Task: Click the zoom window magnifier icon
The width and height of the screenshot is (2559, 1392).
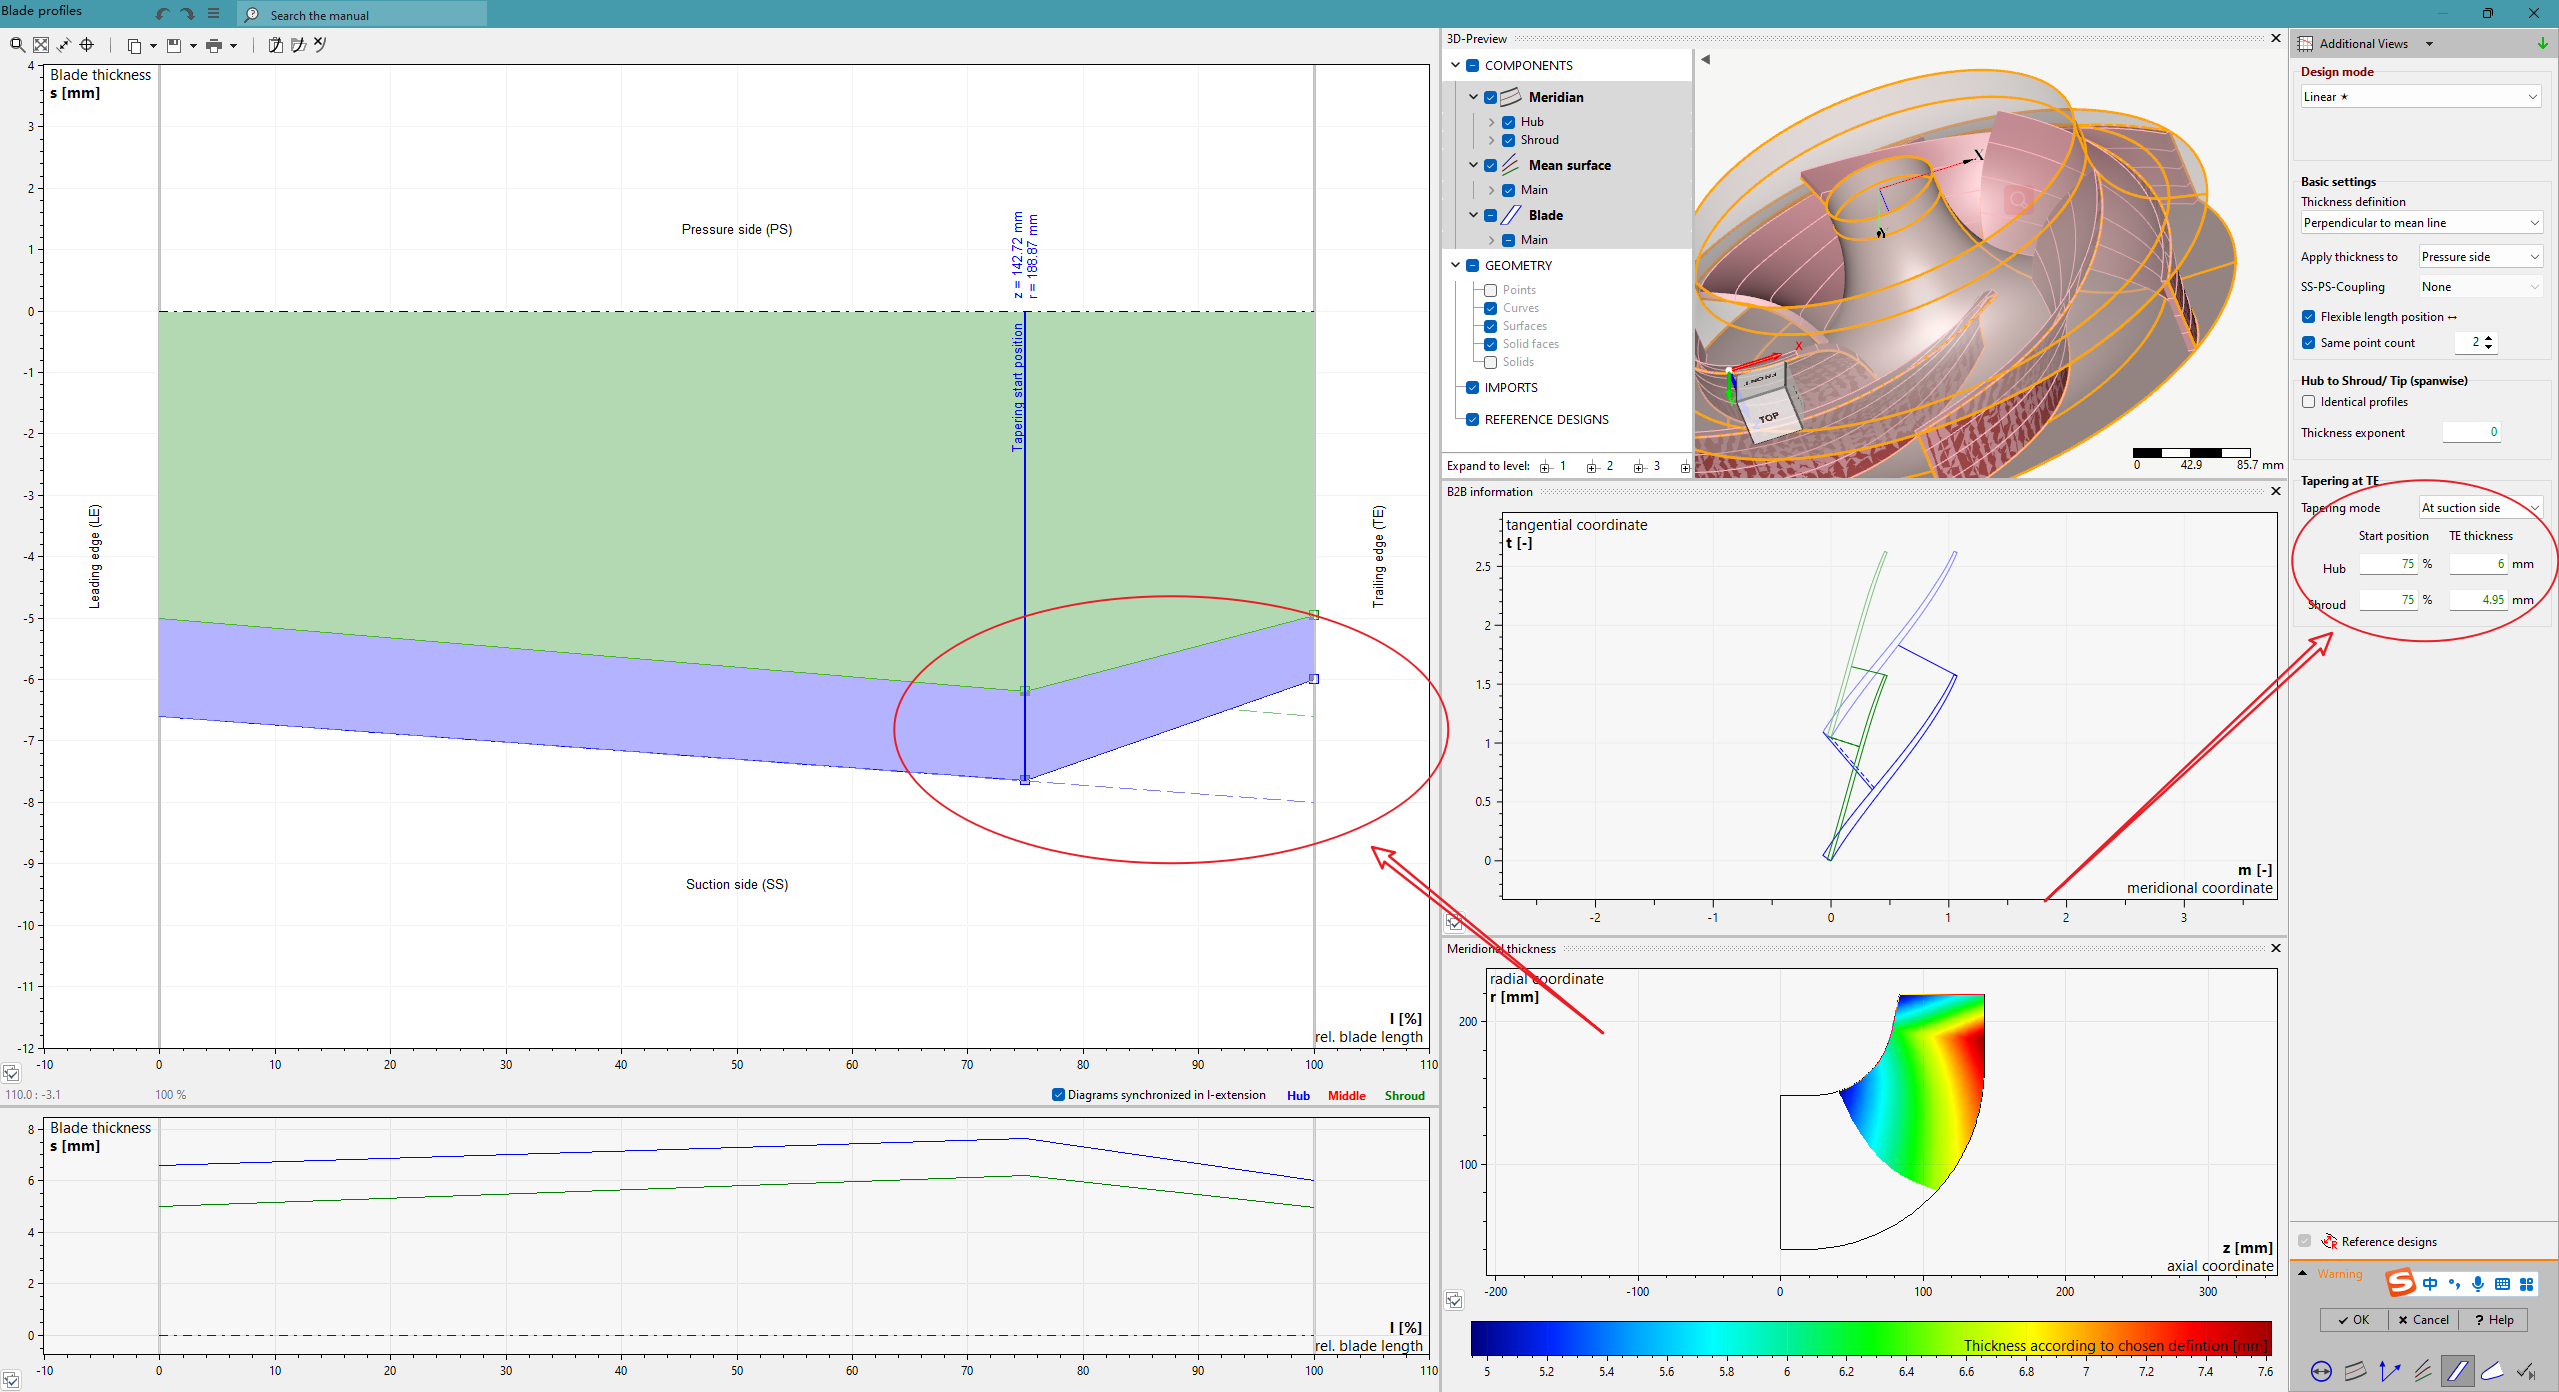Action: pos(17,45)
